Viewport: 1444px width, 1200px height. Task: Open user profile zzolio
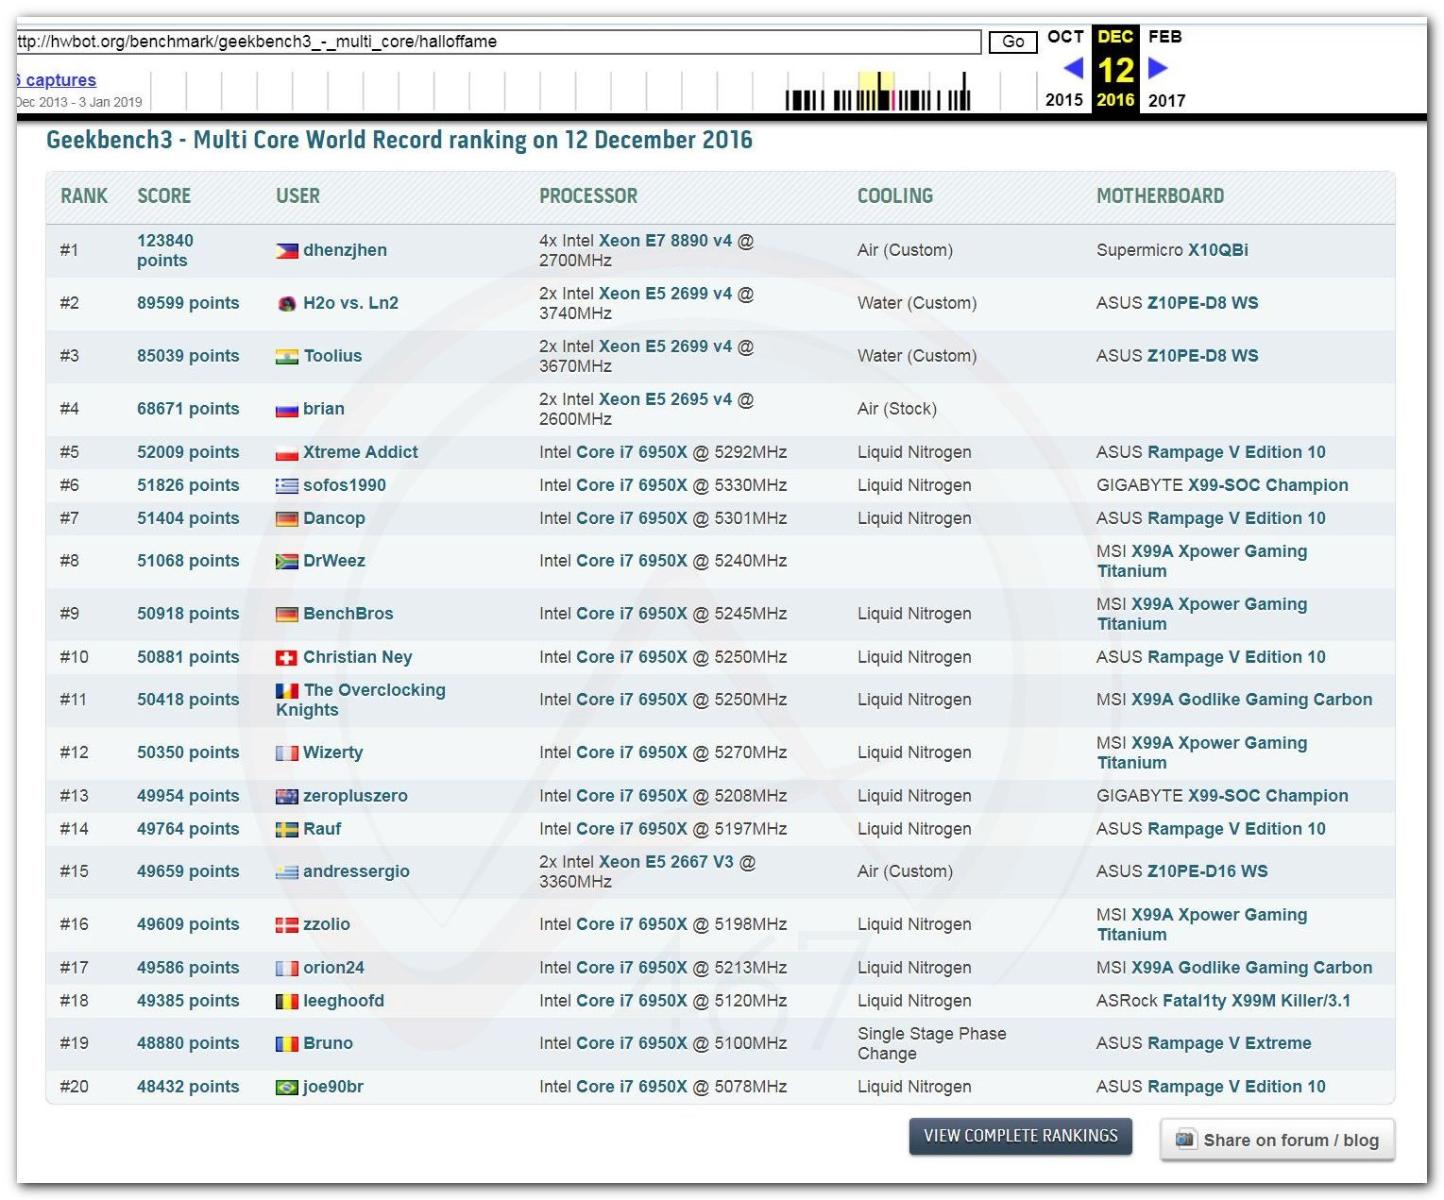327,926
